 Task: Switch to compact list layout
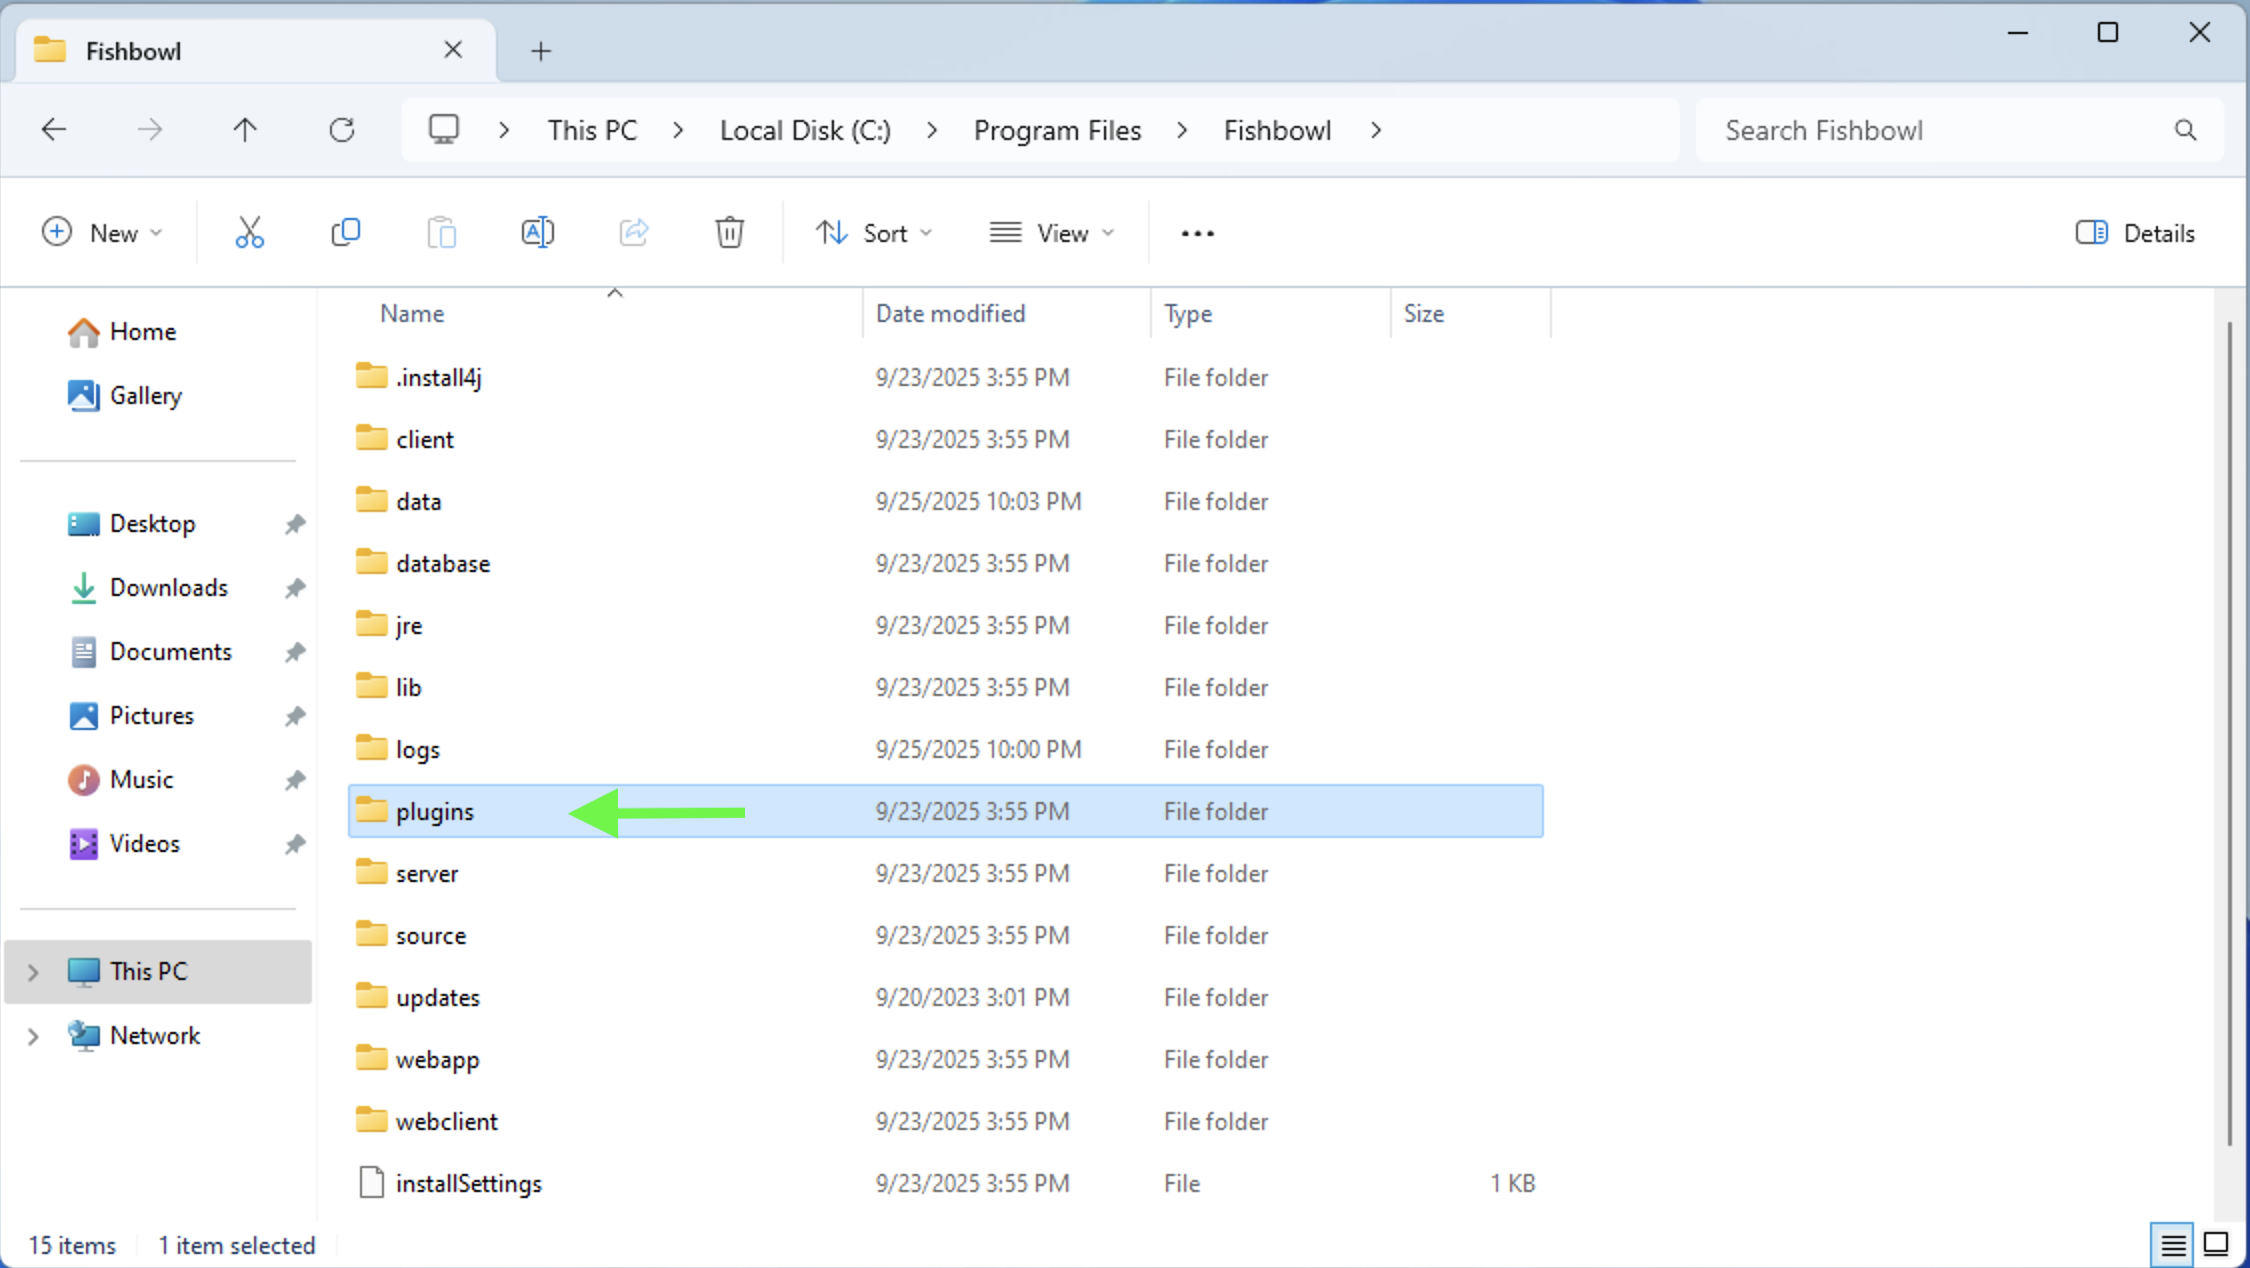pos(2171,1244)
